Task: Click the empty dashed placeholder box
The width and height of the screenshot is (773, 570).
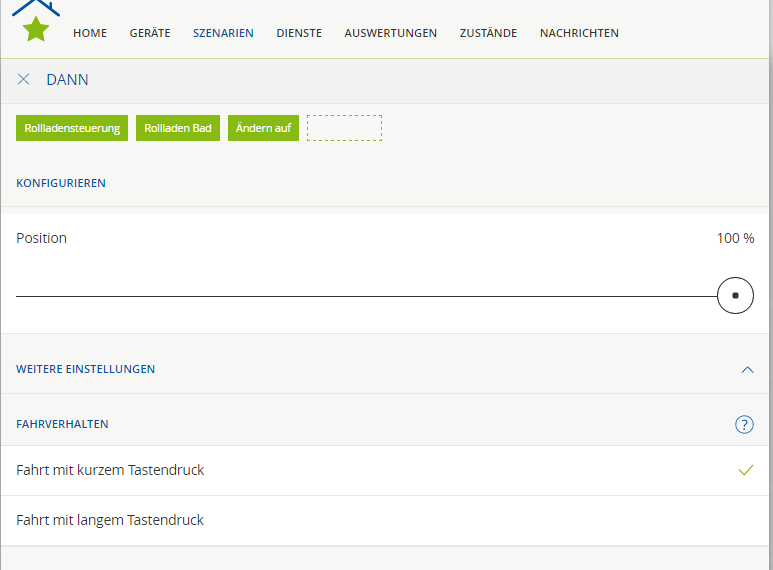Action: click(344, 128)
